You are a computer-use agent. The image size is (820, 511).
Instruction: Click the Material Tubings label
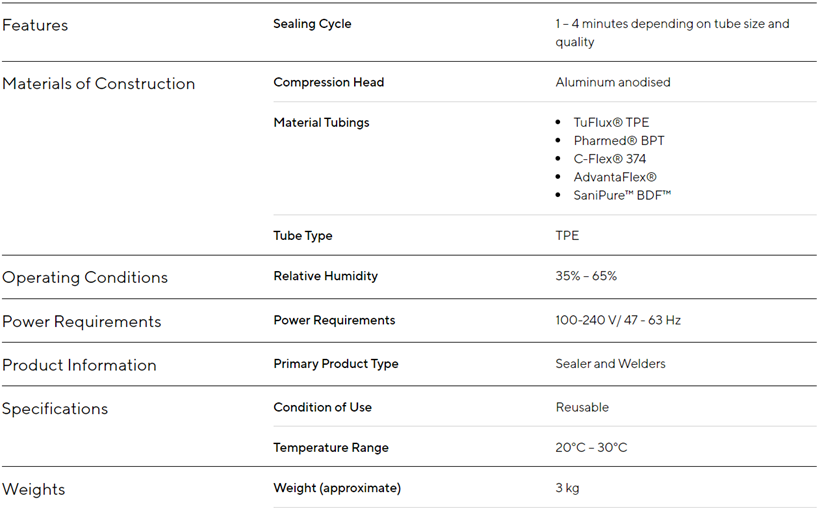321,123
